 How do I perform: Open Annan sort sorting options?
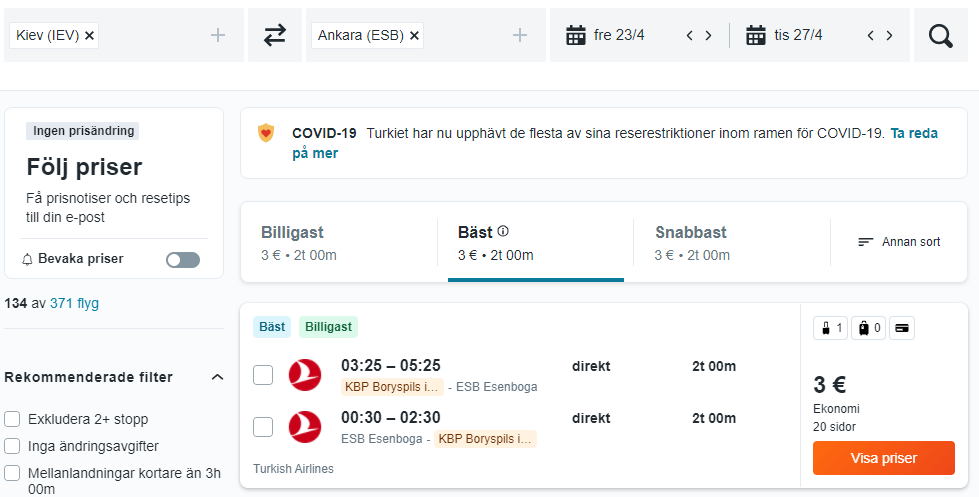point(899,242)
